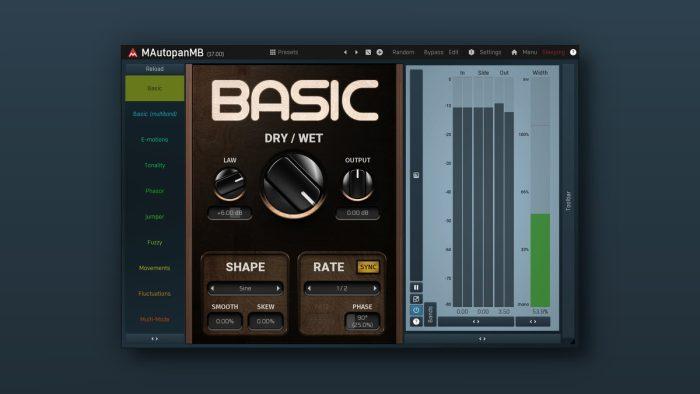700x394 pixels.
Task: Click the MeldaProduction logo icon
Action: point(133,53)
